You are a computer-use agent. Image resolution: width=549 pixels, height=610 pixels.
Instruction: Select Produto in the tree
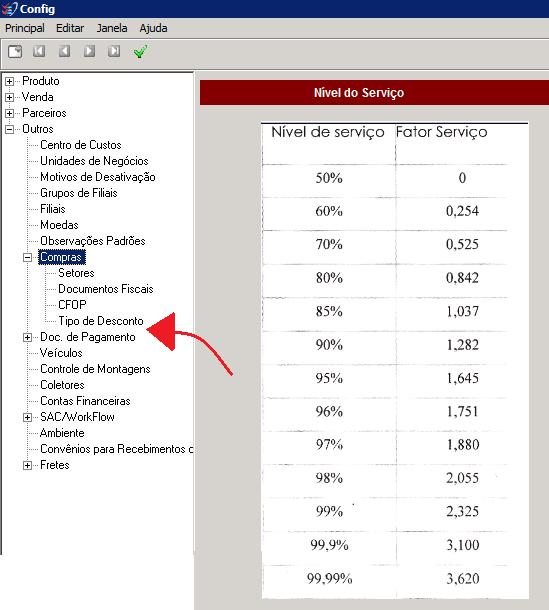41,81
